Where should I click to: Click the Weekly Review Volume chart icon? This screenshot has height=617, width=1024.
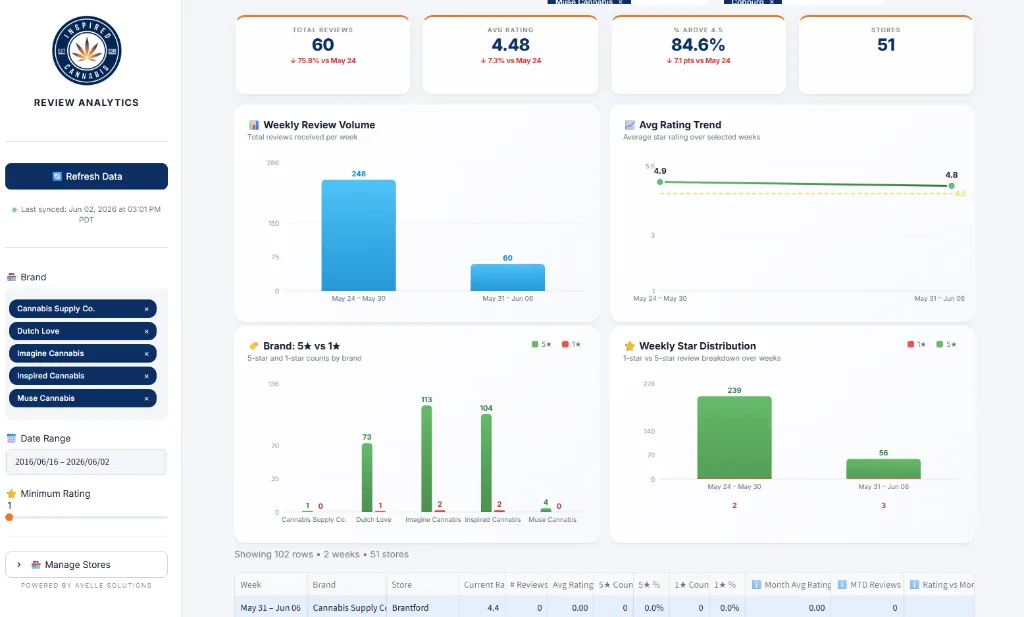click(254, 125)
